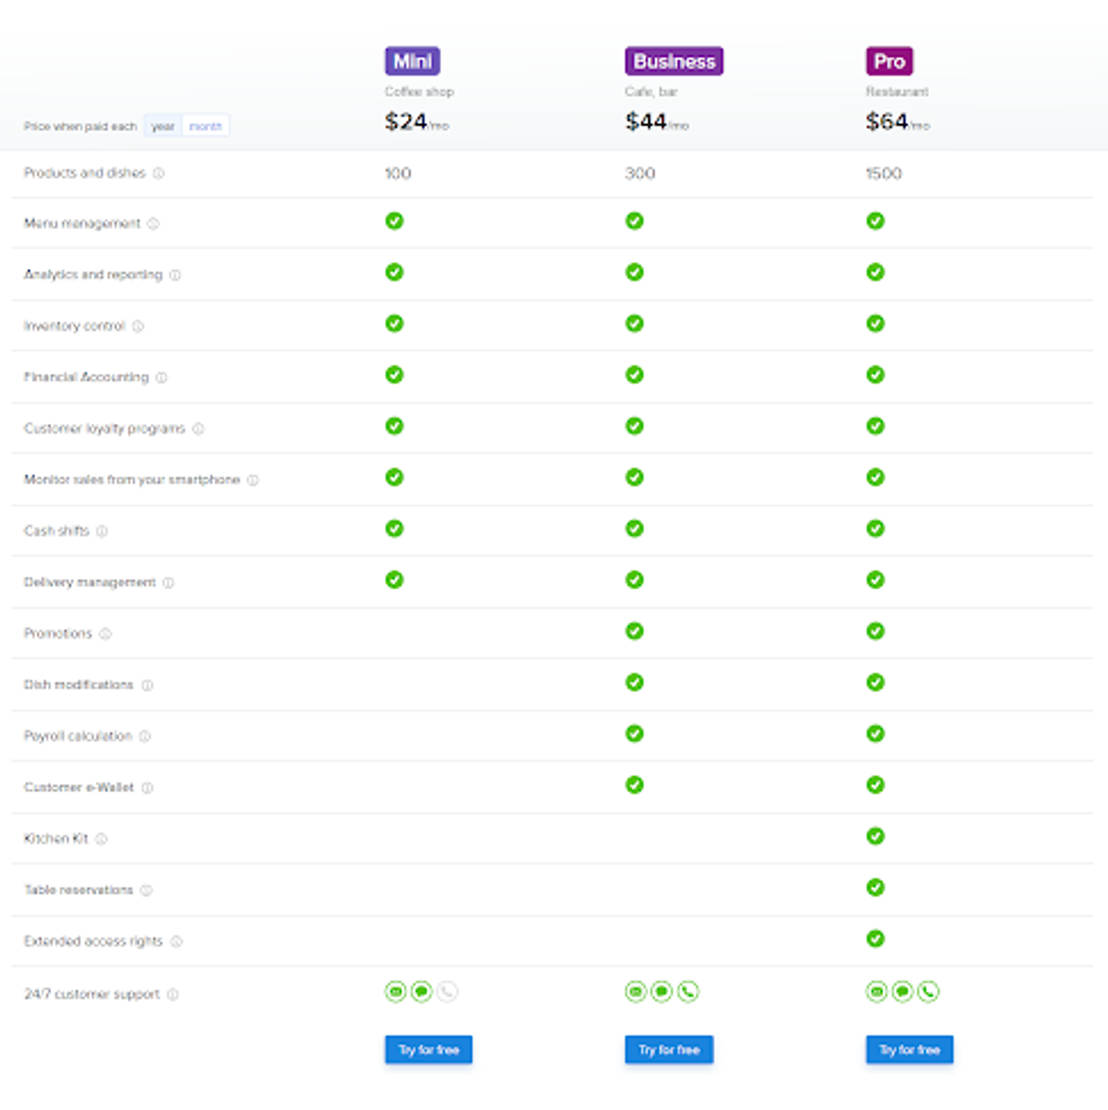1108x1110 pixels.
Task: Click the purple Pro plan badge
Action: point(889,61)
